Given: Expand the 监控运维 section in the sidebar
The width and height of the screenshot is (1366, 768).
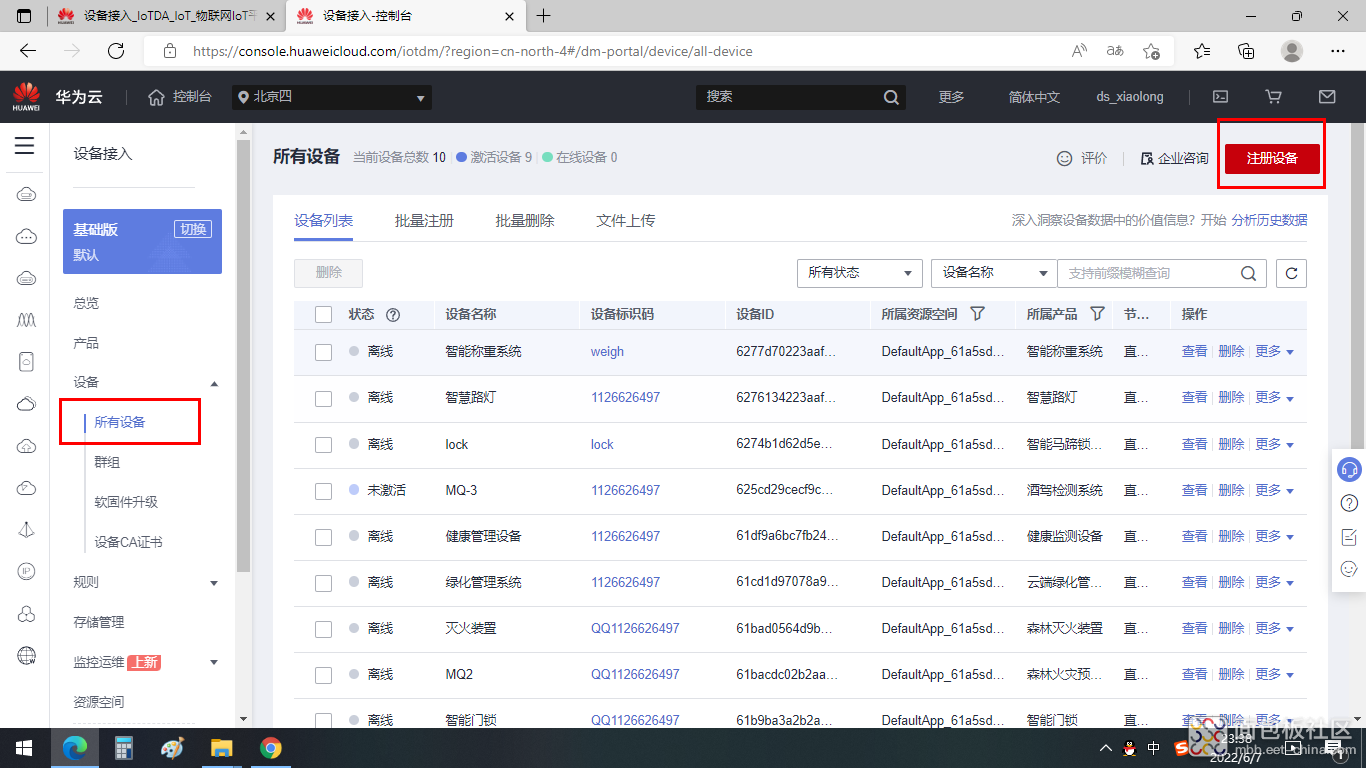Looking at the screenshot, I should click(214, 662).
